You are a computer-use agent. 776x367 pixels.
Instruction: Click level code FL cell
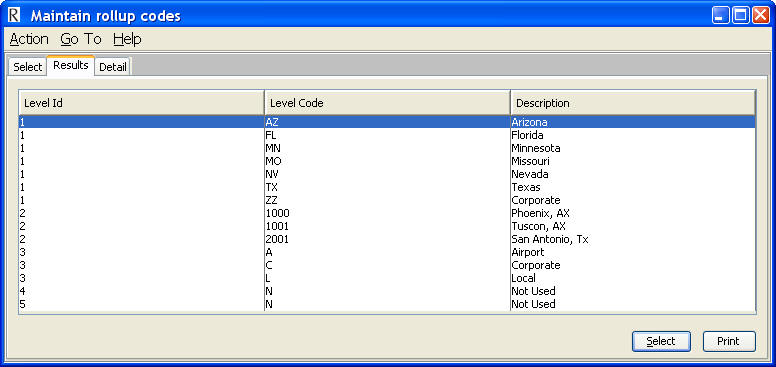(x=388, y=135)
